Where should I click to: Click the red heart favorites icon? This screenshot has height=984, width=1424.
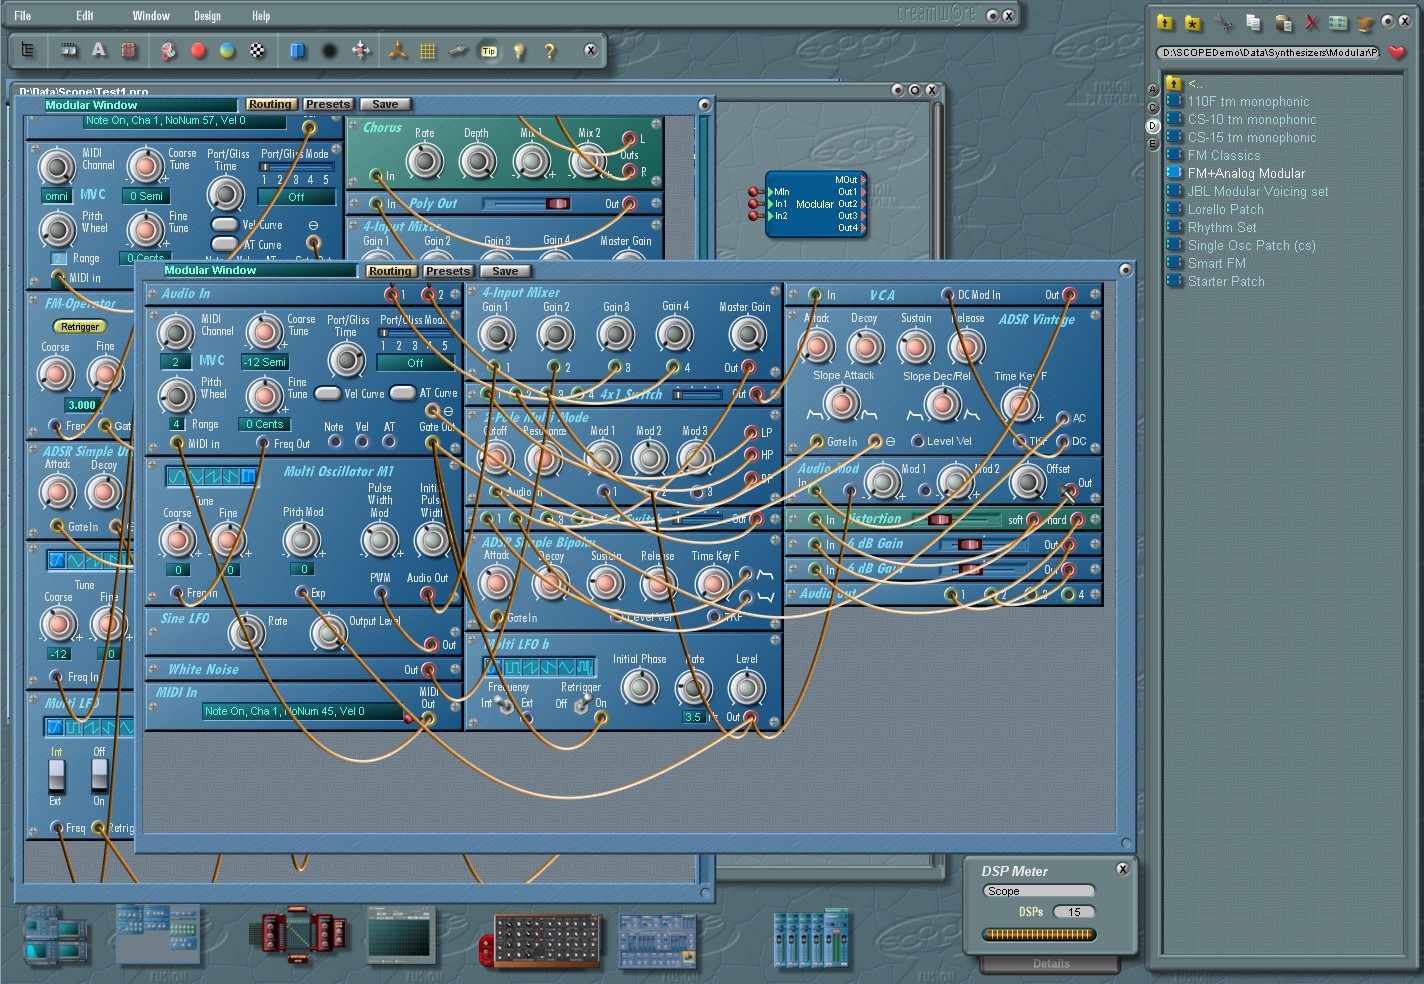tap(1397, 52)
